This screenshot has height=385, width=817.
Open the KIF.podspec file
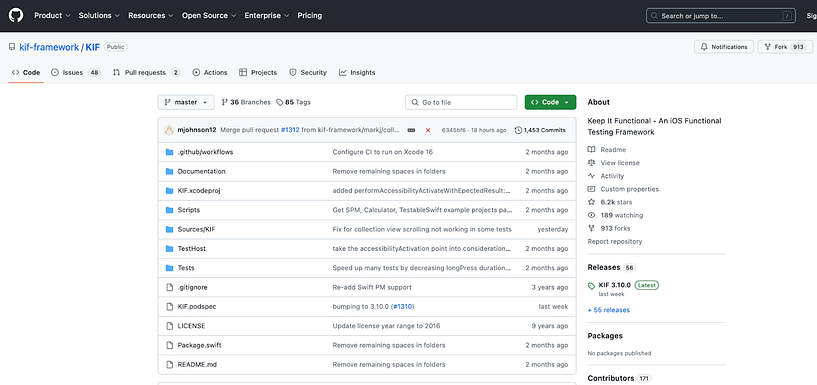tap(197, 306)
